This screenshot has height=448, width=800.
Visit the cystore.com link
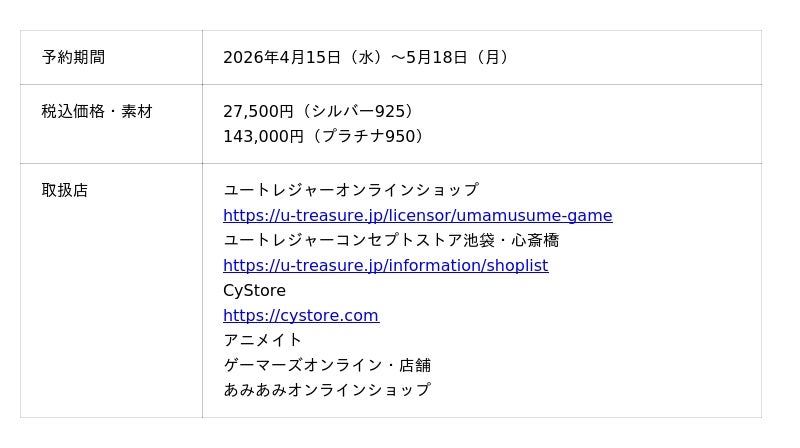(300, 315)
